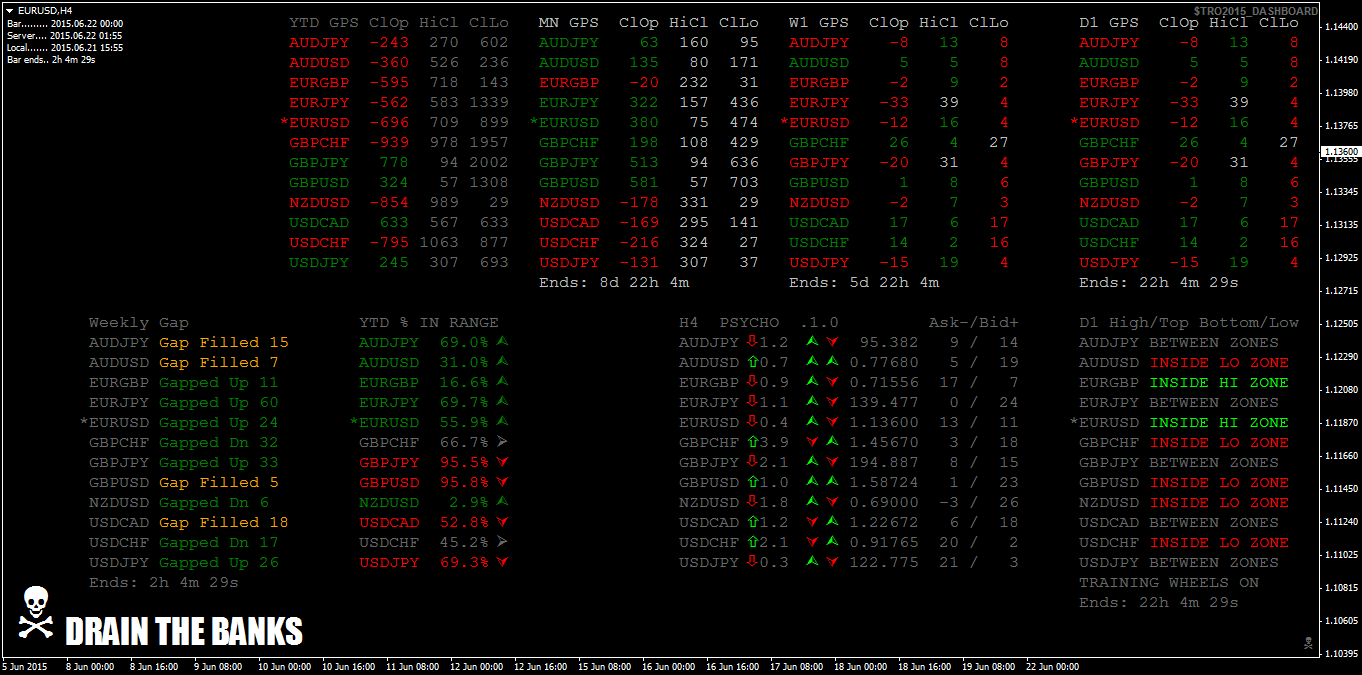Viewport: 1362px width, 675px height.
Task: Click EURJPY Gapped Up 60 row
Action: coord(184,402)
